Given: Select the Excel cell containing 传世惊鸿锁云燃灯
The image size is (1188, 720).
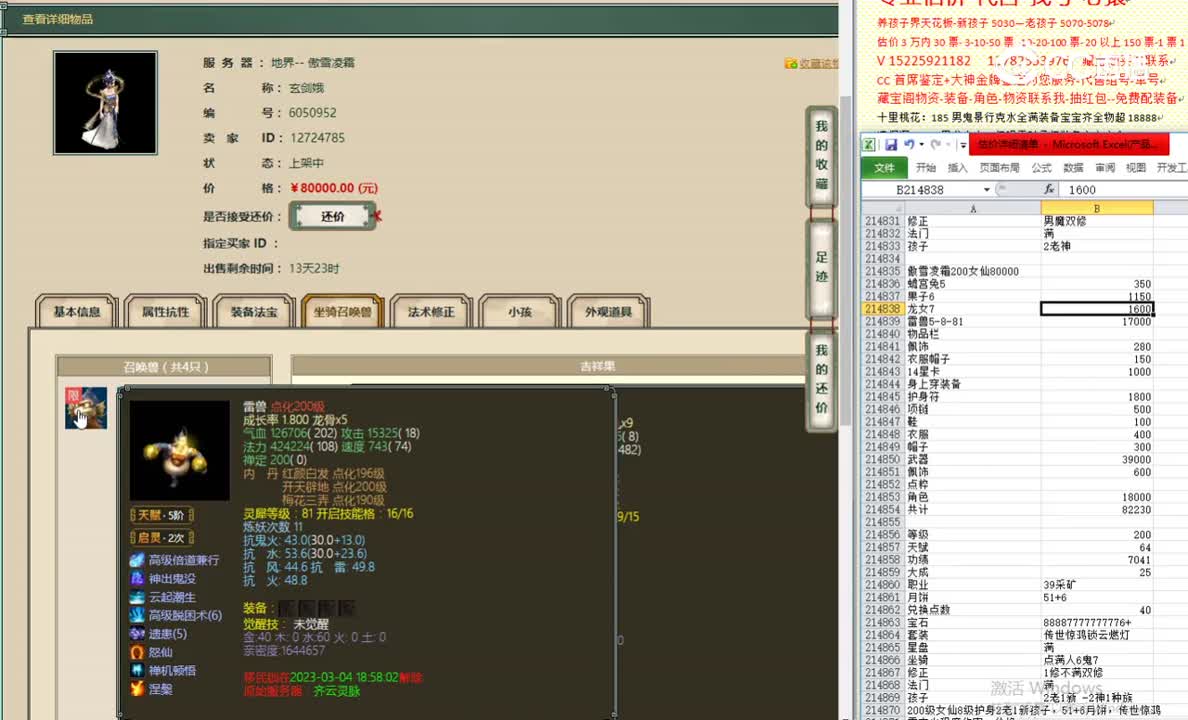Looking at the screenshot, I should tap(1097, 635).
